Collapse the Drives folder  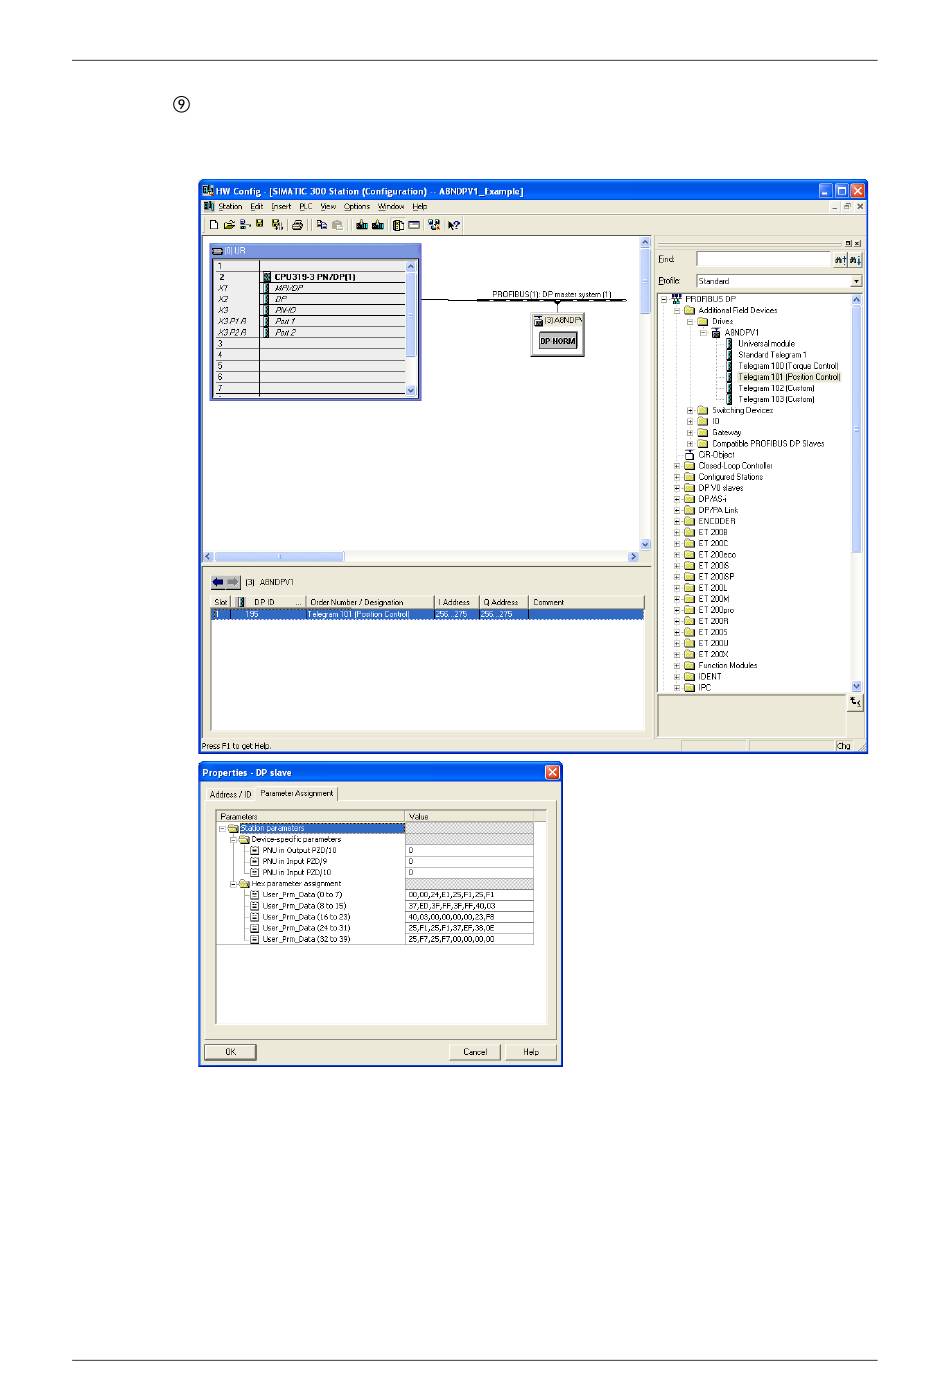(690, 322)
